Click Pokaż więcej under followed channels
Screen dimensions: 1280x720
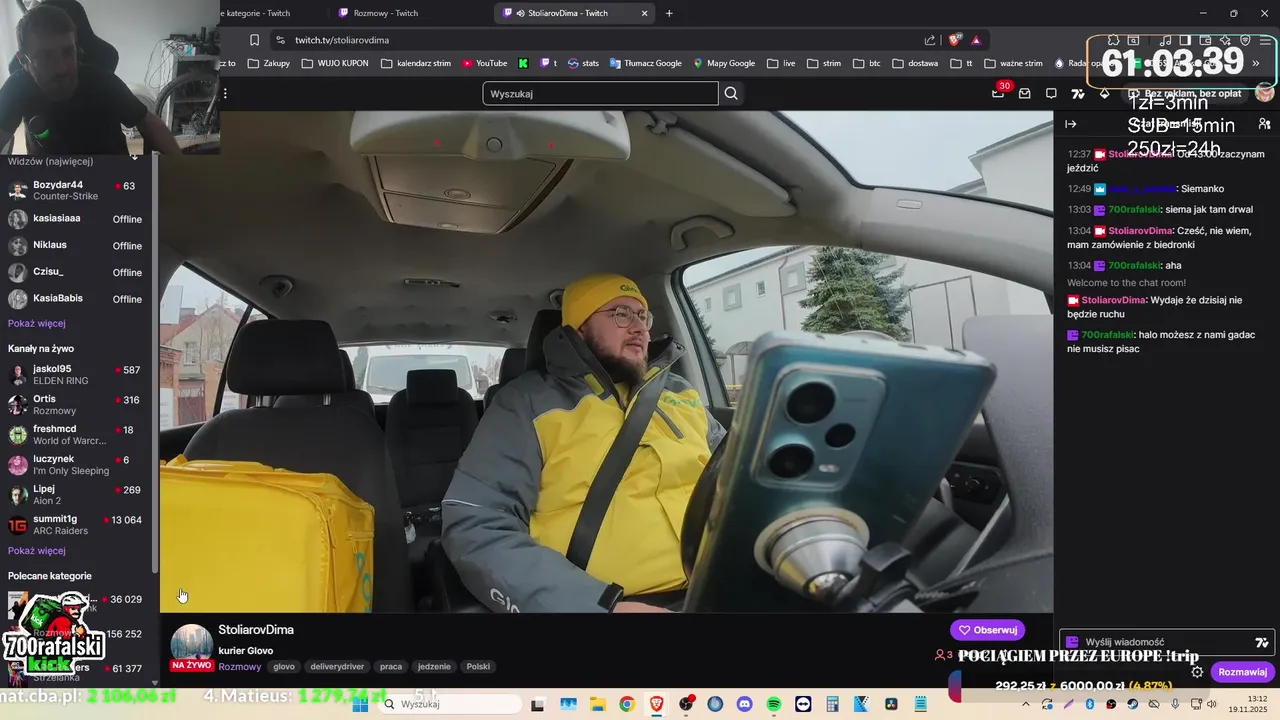point(37,323)
